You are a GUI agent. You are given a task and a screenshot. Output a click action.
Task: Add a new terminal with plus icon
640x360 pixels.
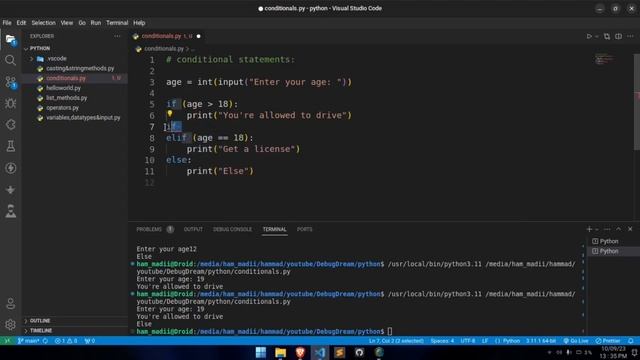[589, 229]
